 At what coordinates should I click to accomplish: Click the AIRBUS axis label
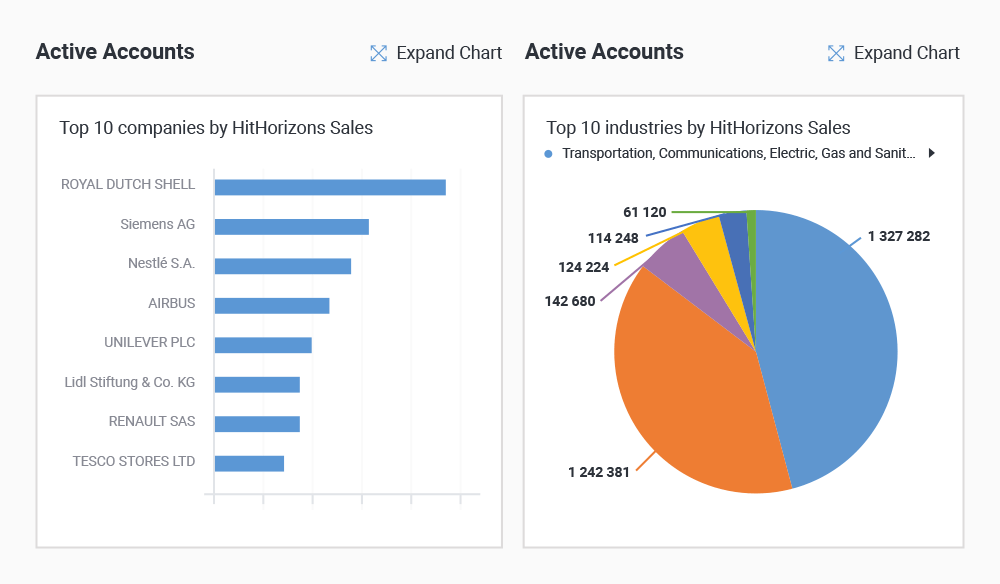tap(172, 303)
